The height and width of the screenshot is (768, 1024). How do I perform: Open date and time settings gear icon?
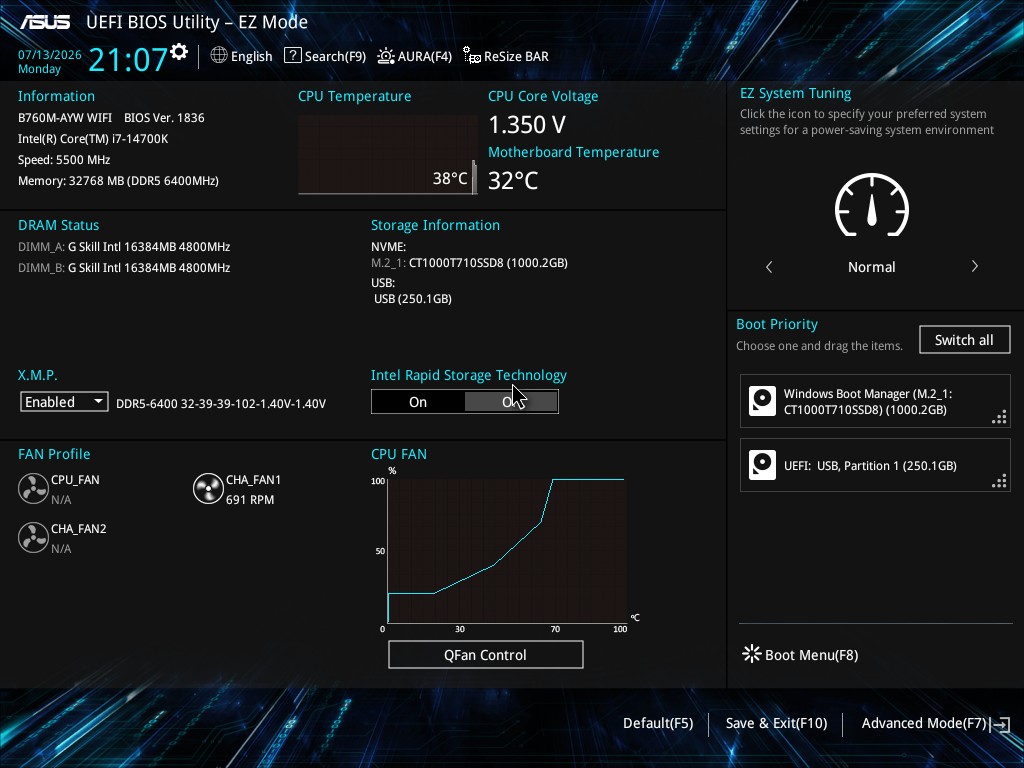179,52
